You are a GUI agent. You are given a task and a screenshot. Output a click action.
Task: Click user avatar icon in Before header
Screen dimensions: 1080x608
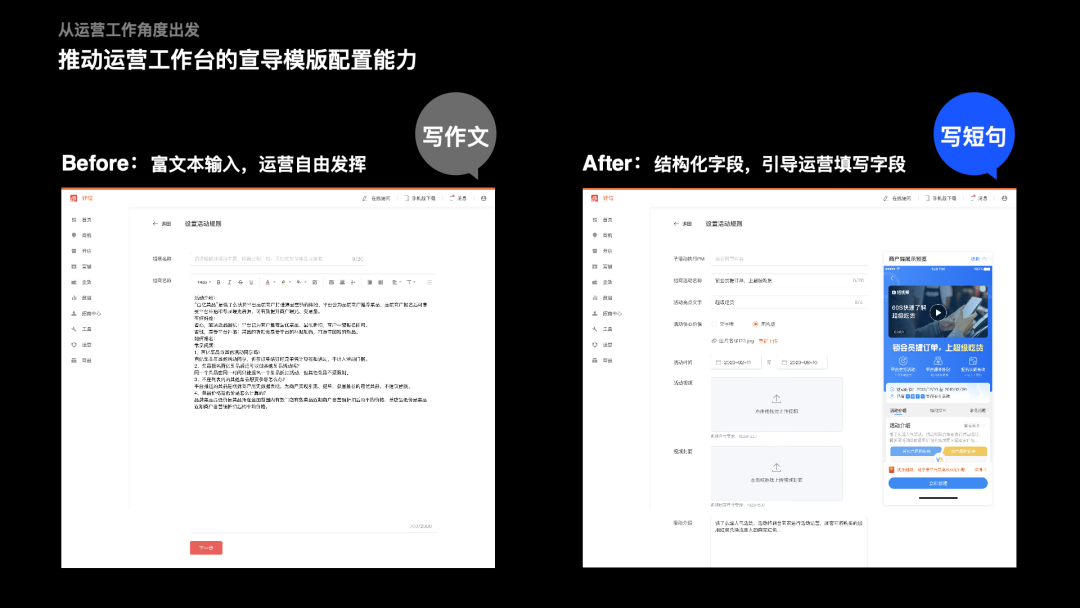pos(484,198)
